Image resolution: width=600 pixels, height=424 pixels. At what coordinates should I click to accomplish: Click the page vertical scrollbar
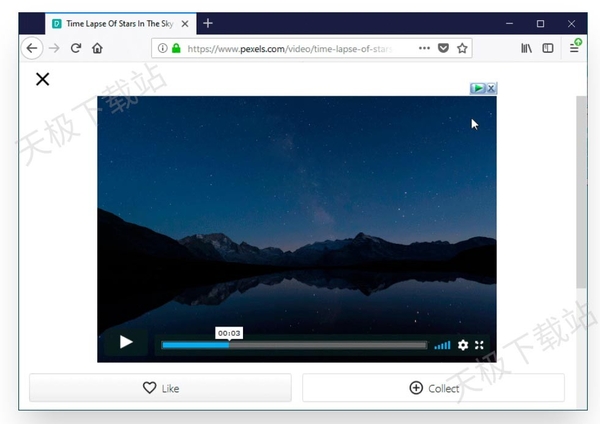tap(582, 192)
